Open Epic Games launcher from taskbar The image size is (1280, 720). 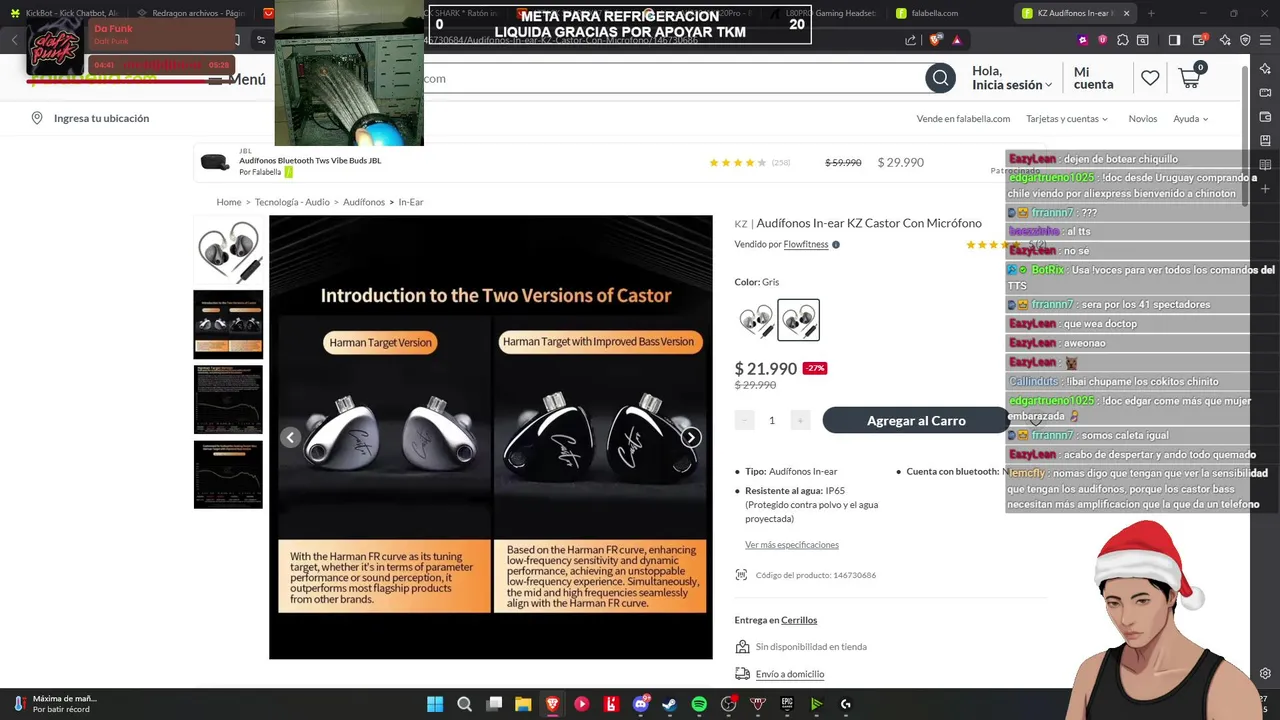coord(787,704)
